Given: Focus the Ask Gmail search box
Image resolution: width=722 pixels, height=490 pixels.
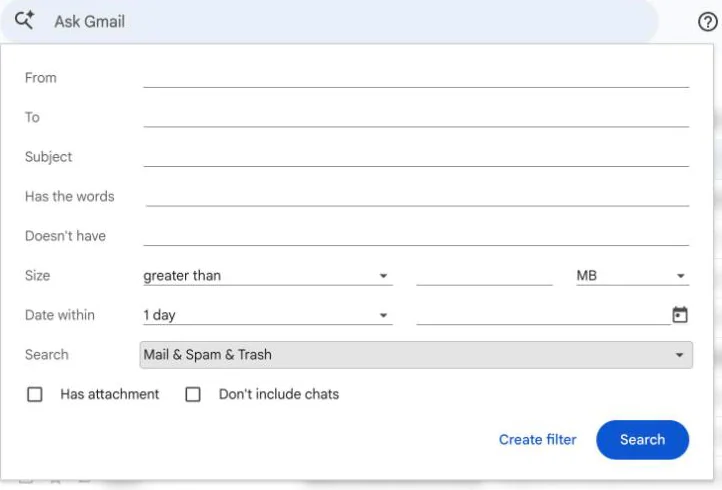Looking at the screenshot, I should click(x=329, y=22).
